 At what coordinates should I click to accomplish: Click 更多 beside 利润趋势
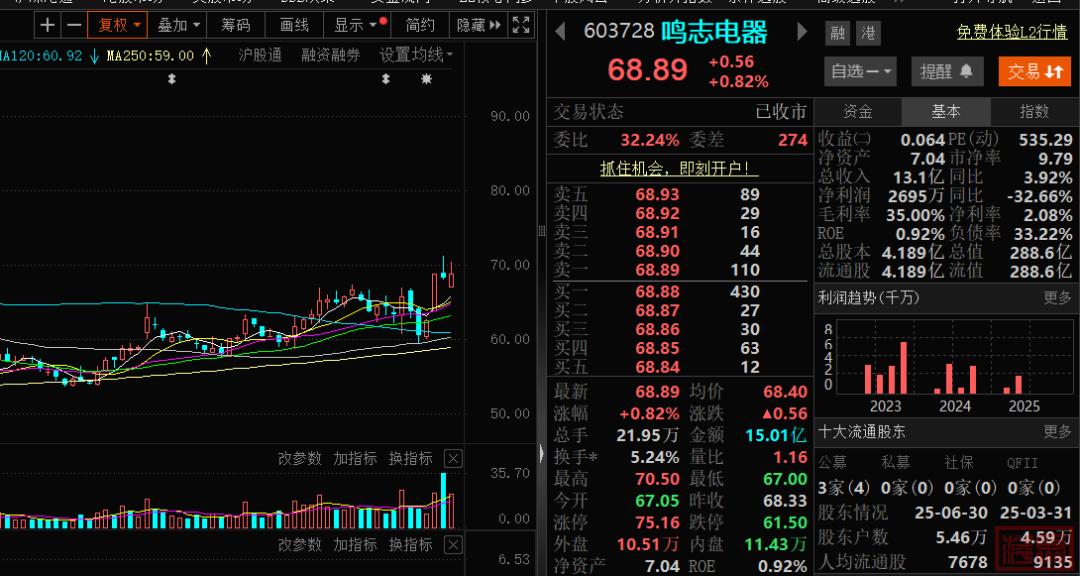pyautogui.click(x=1057, y=298)
